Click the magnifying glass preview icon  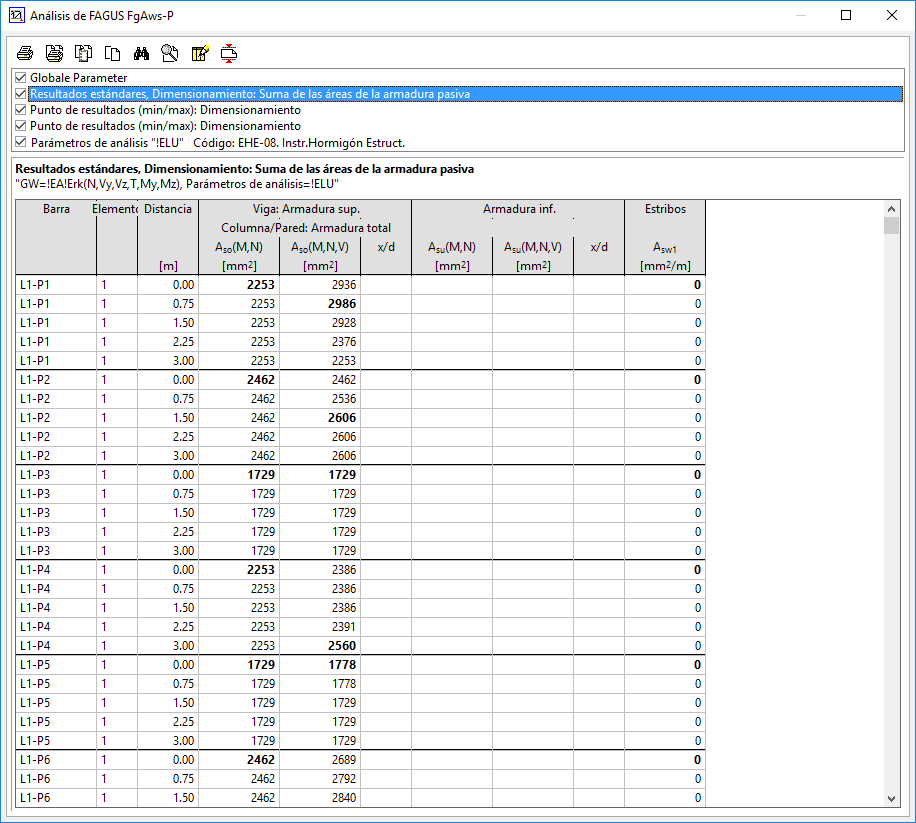coord(170,53)
